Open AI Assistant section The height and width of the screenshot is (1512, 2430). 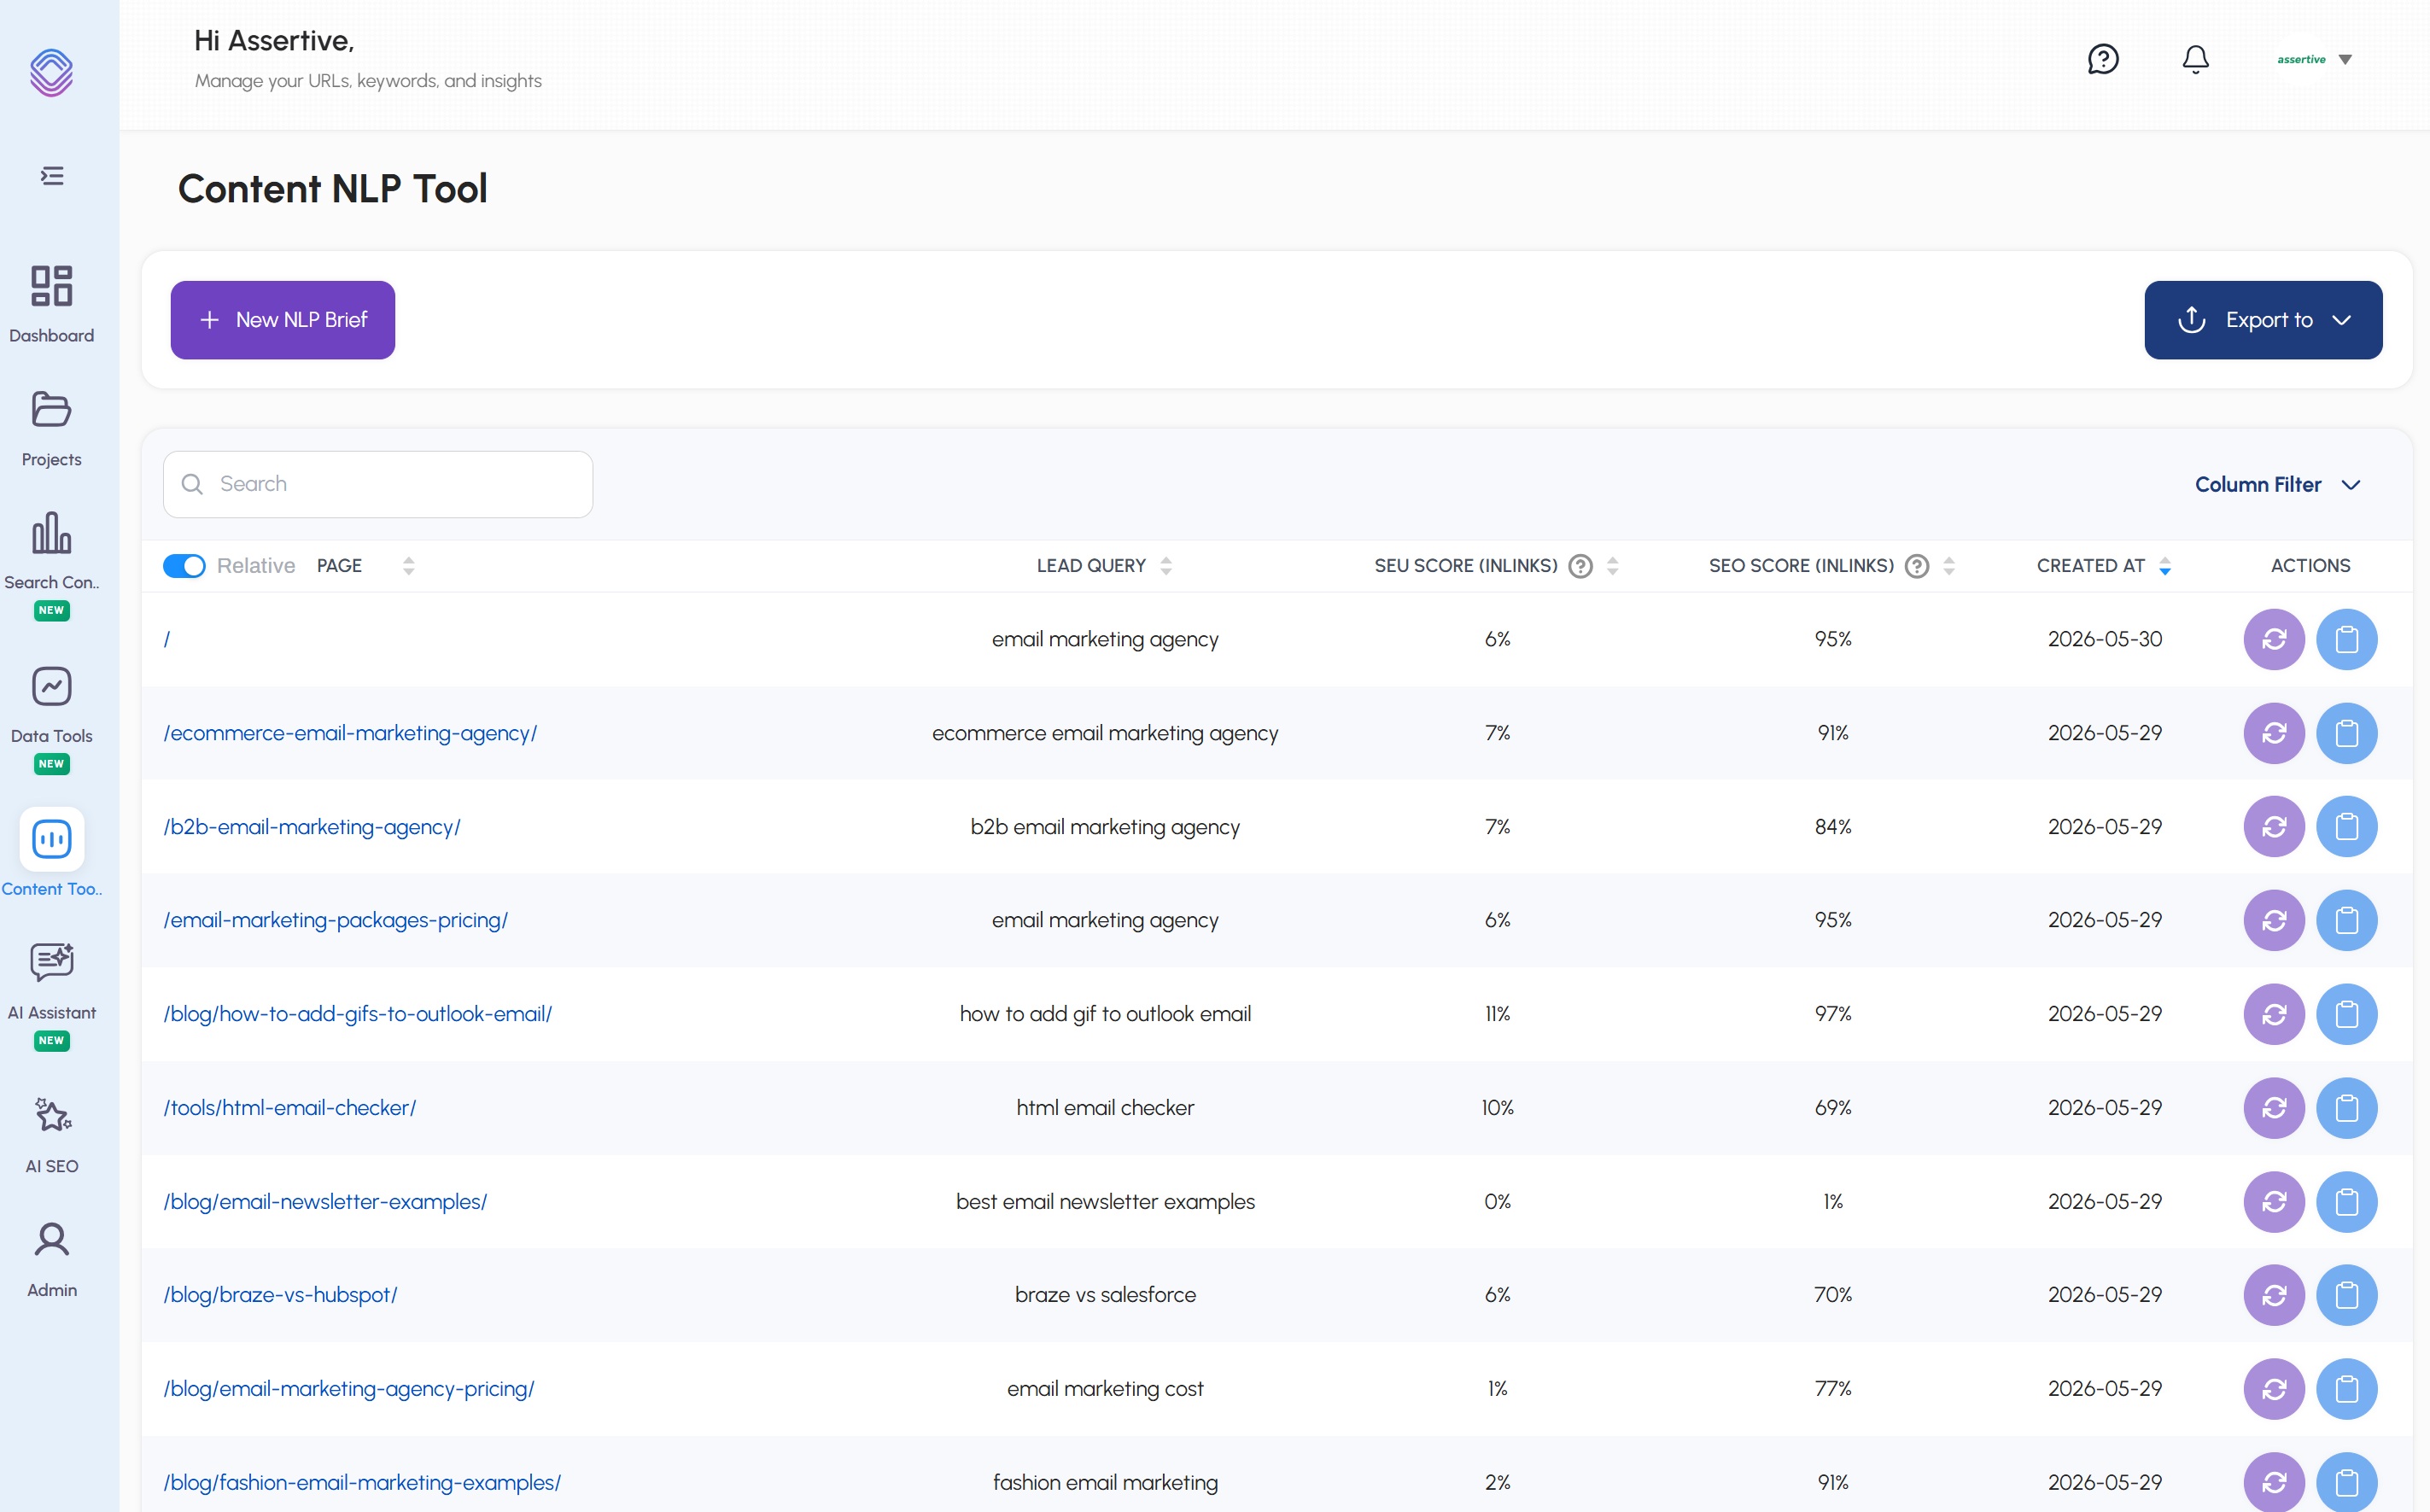52,996
